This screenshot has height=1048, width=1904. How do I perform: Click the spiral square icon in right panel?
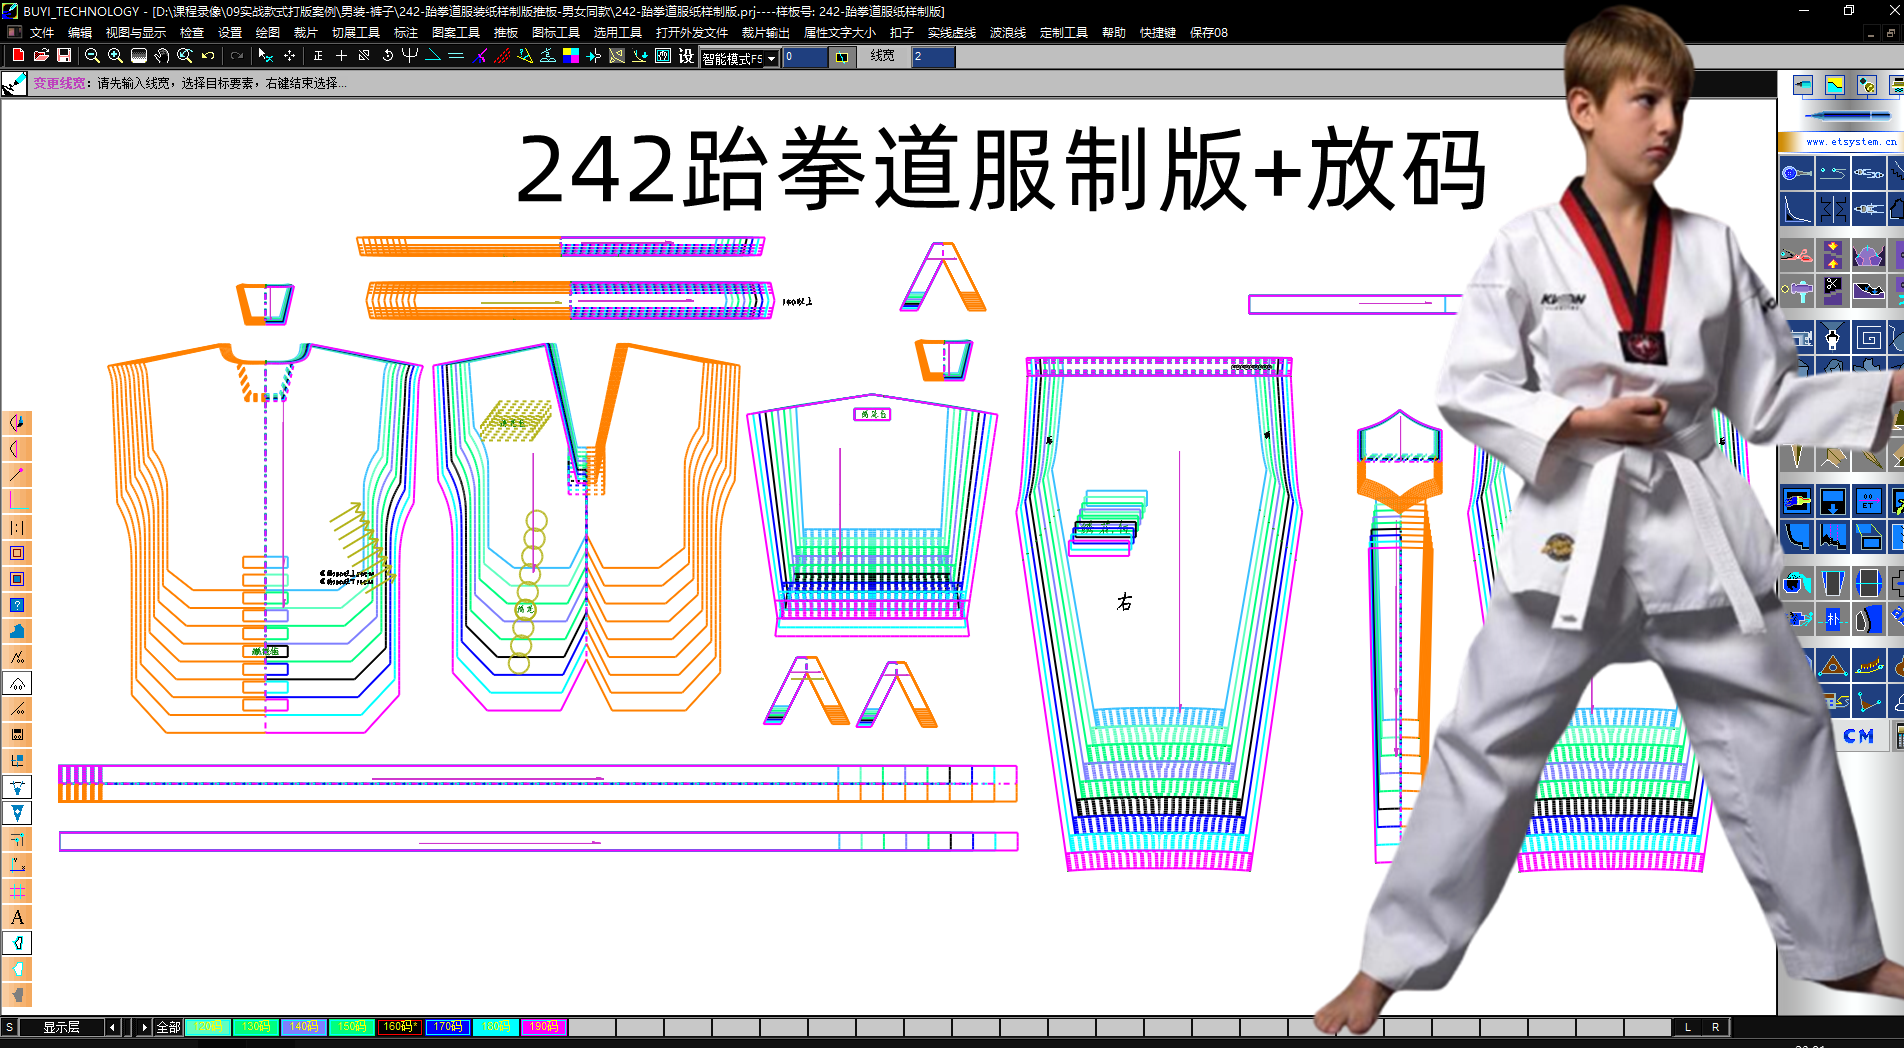click(1868, 338)
